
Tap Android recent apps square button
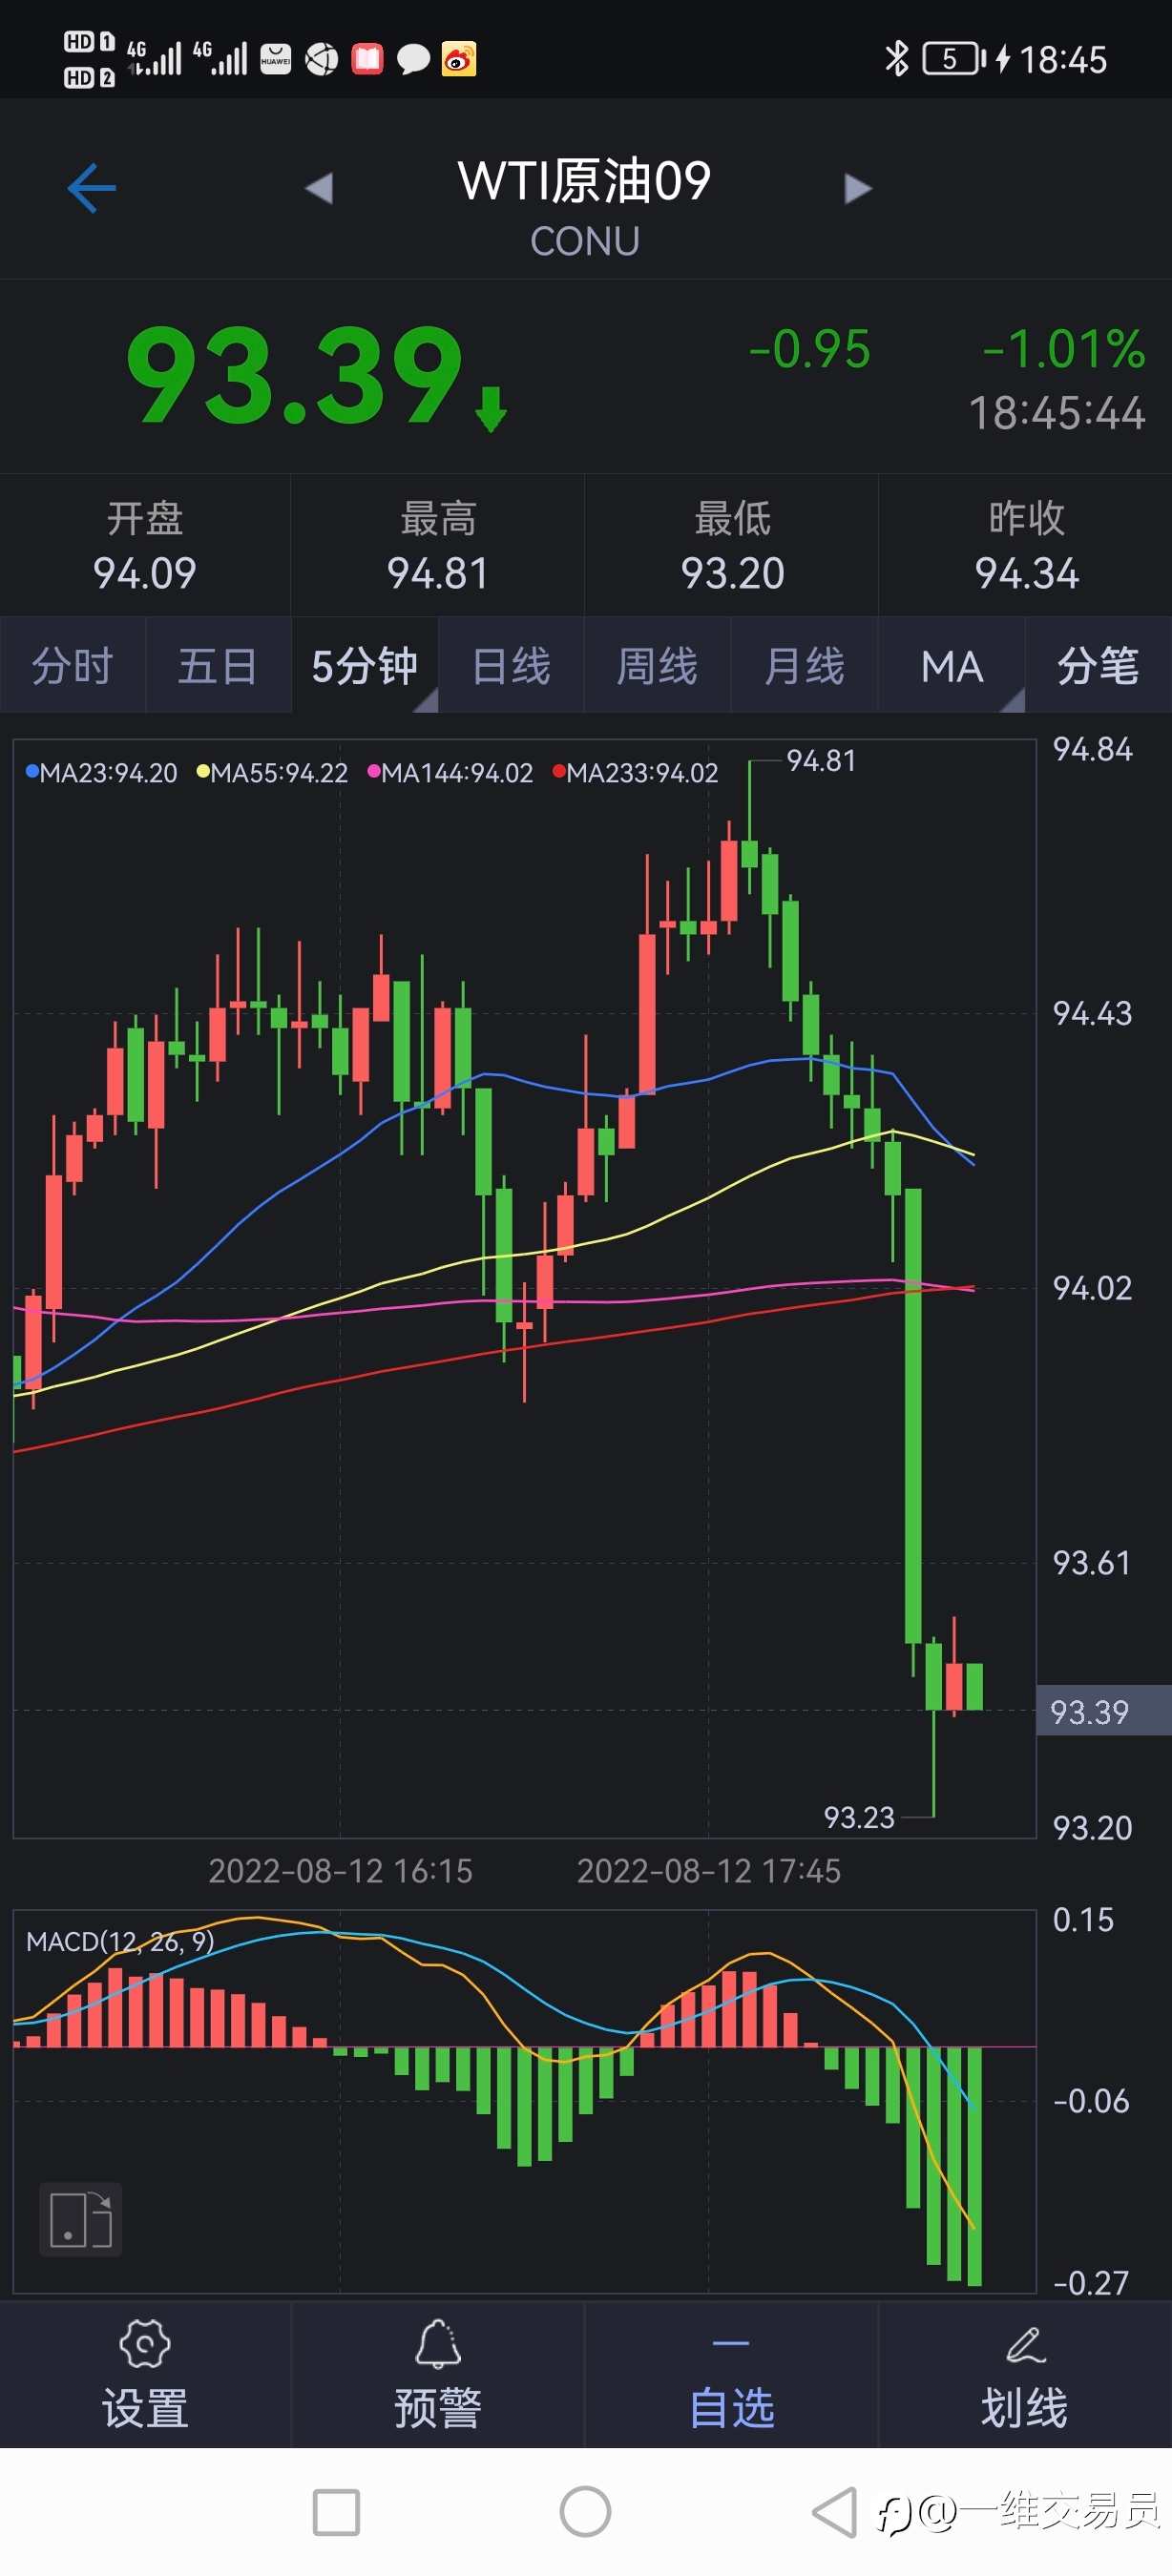(336, 2512)
